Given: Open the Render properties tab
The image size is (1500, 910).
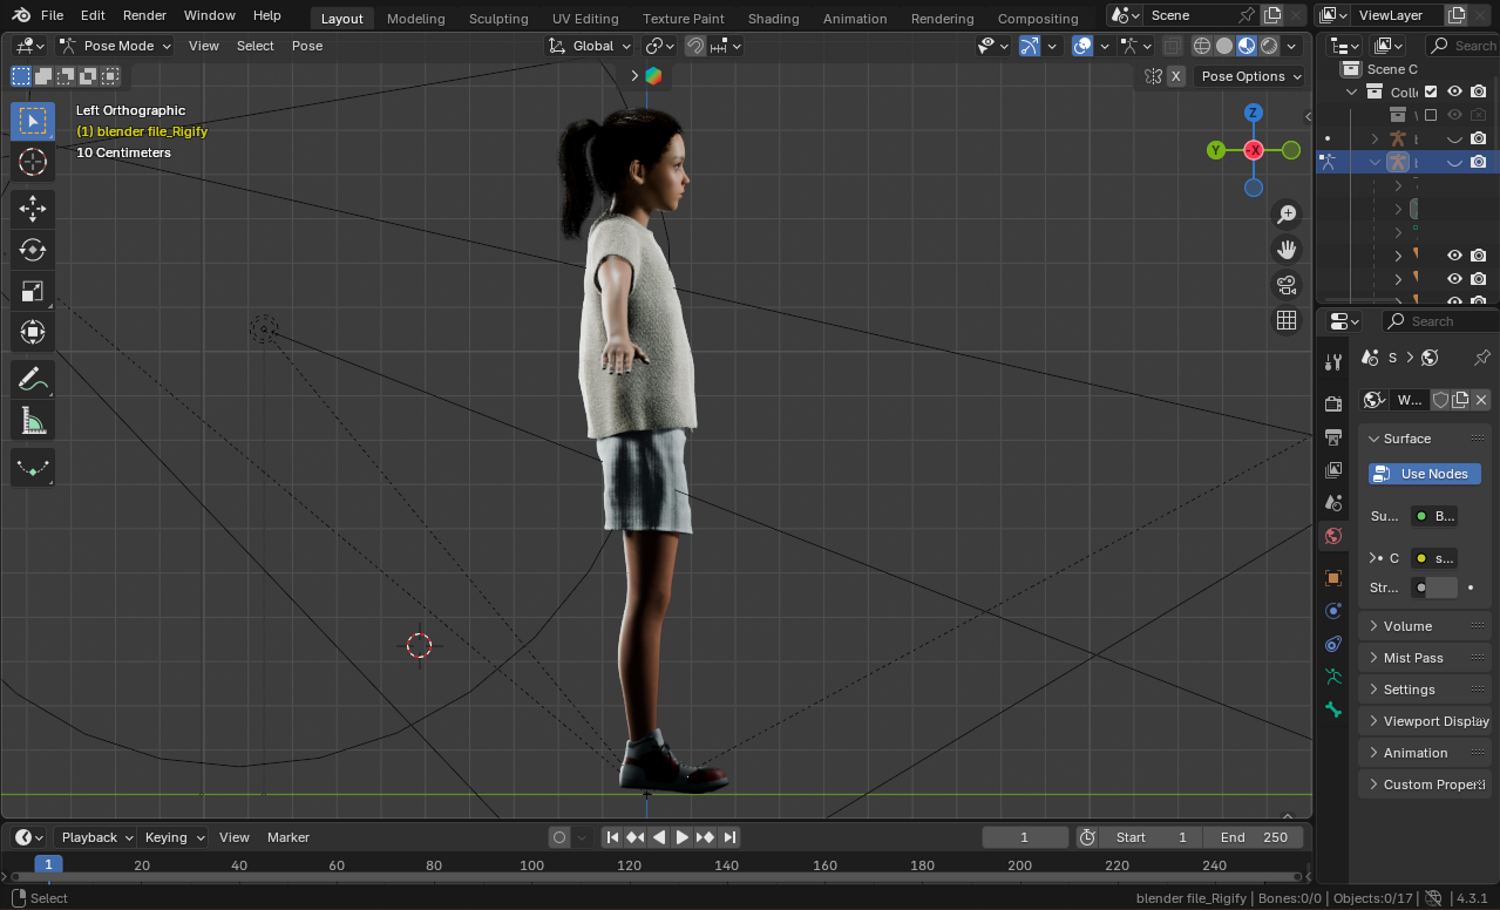Looking at the screenshot, I should [x=1333, y=404].
